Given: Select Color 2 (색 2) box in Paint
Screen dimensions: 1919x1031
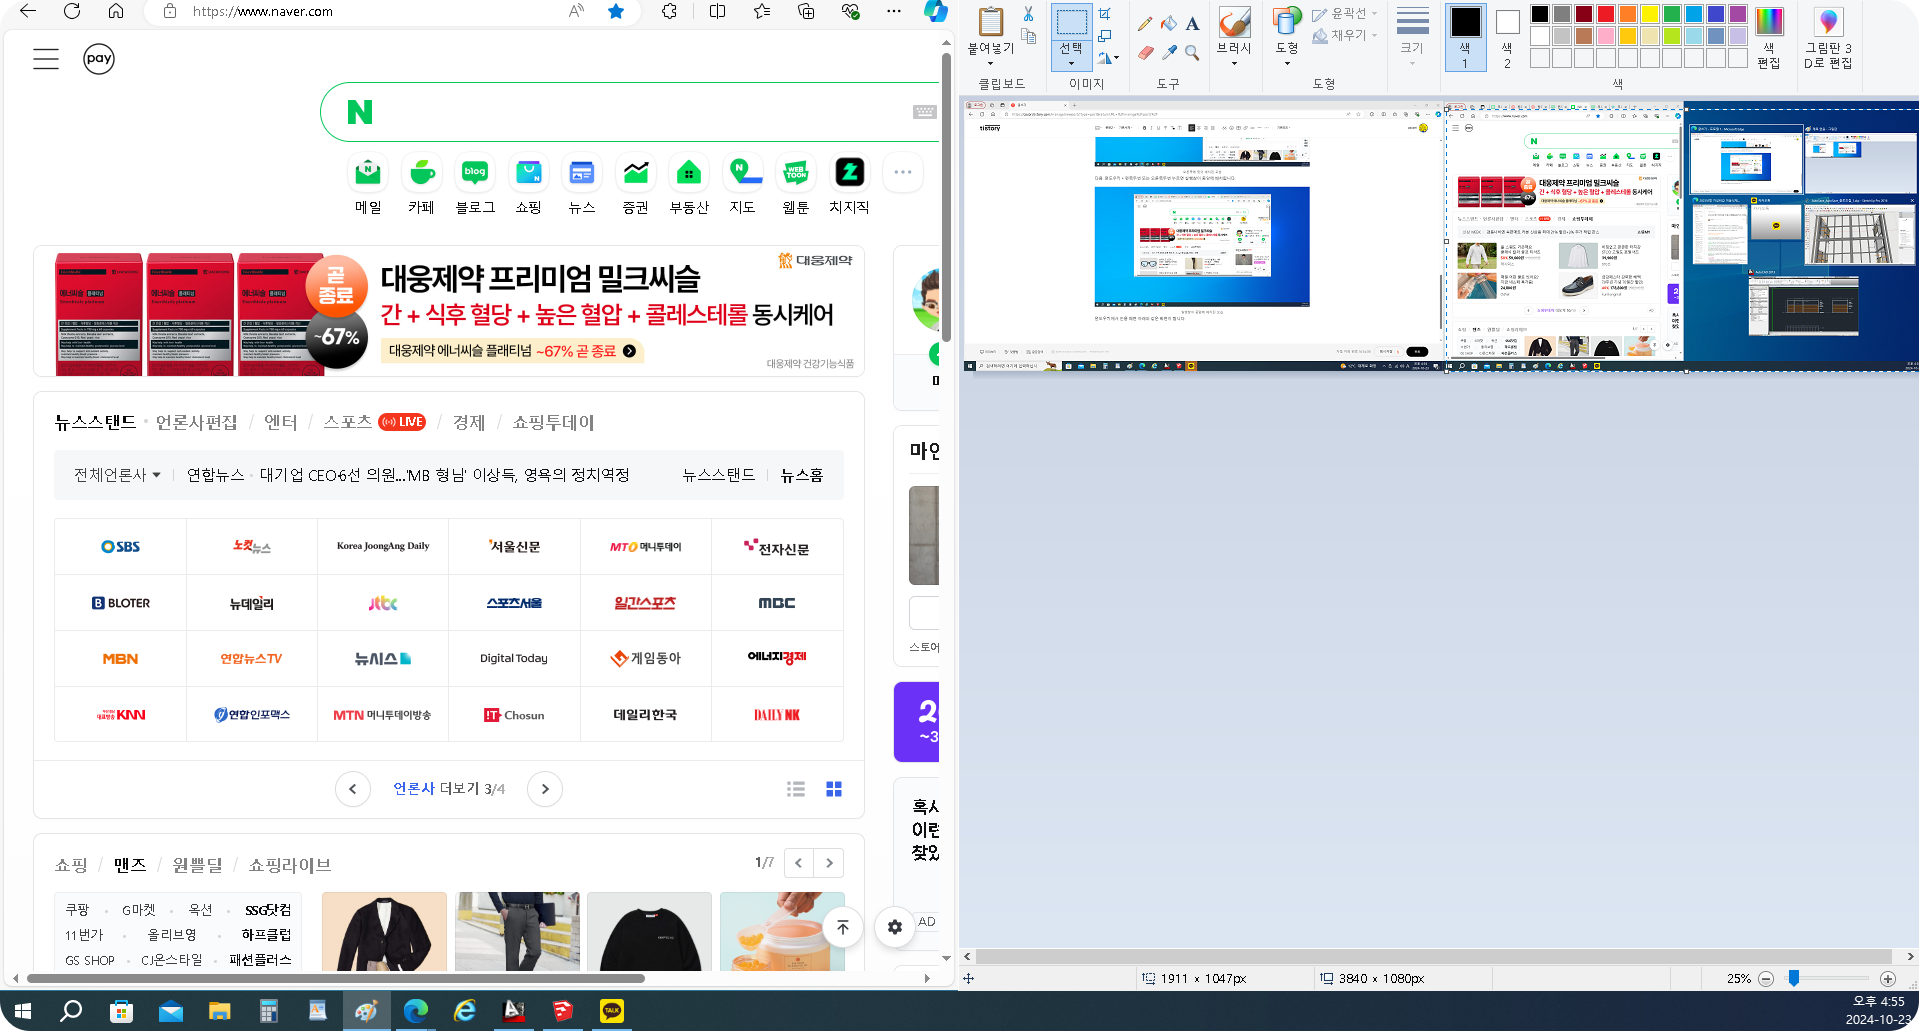Looking at the screenshot, I should [x=1507, y=38].
